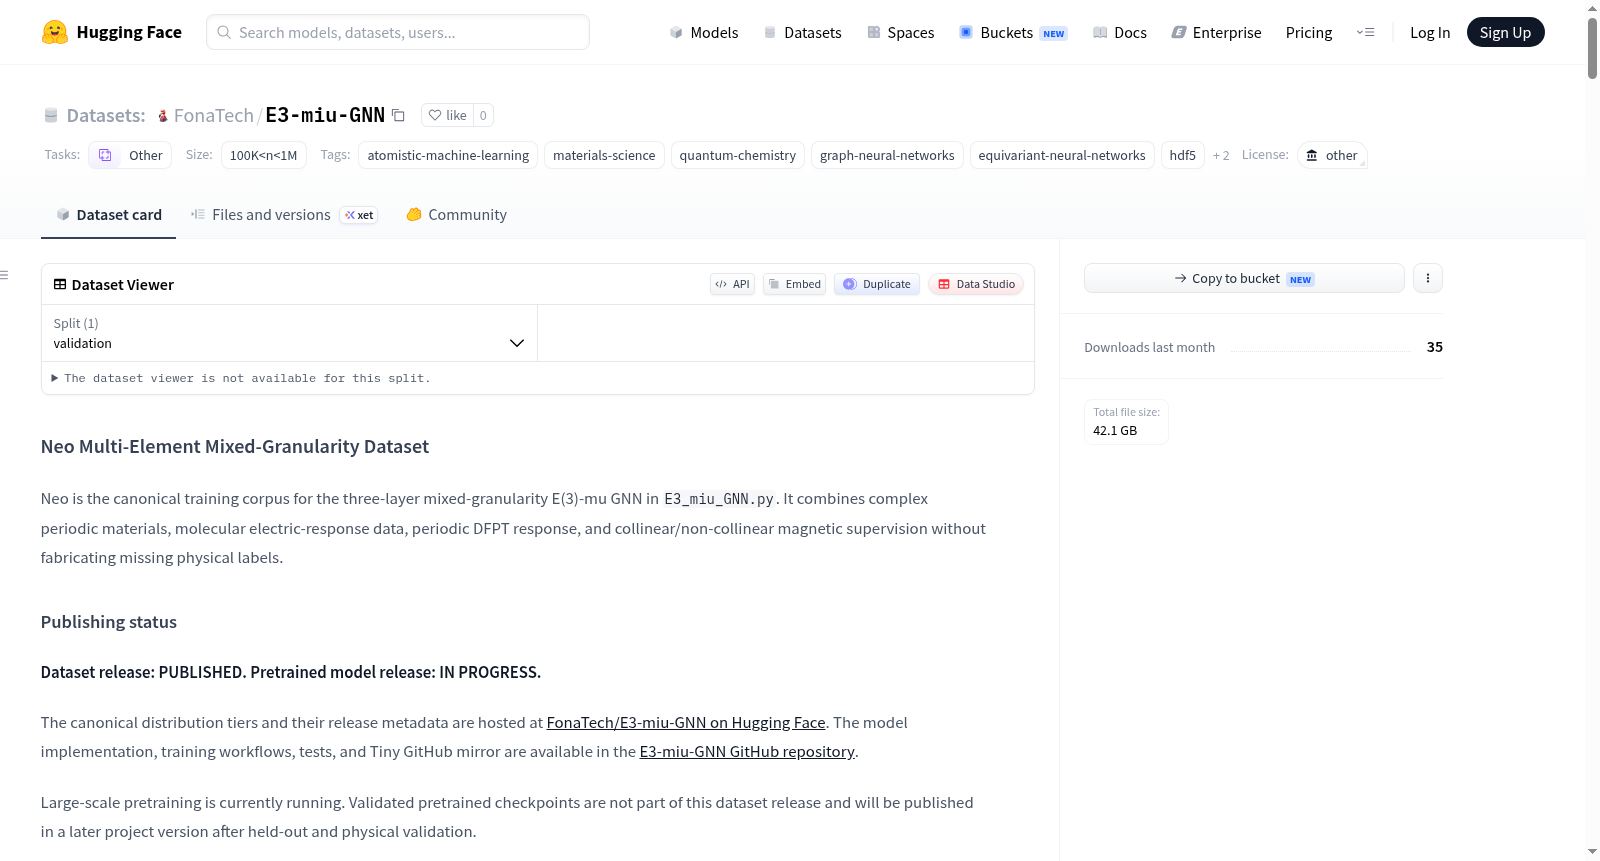Image resolution: width=1600 pixels, height=861 pixels.
Task: Open the three-dot more options menu
Action: [1428, 278]
